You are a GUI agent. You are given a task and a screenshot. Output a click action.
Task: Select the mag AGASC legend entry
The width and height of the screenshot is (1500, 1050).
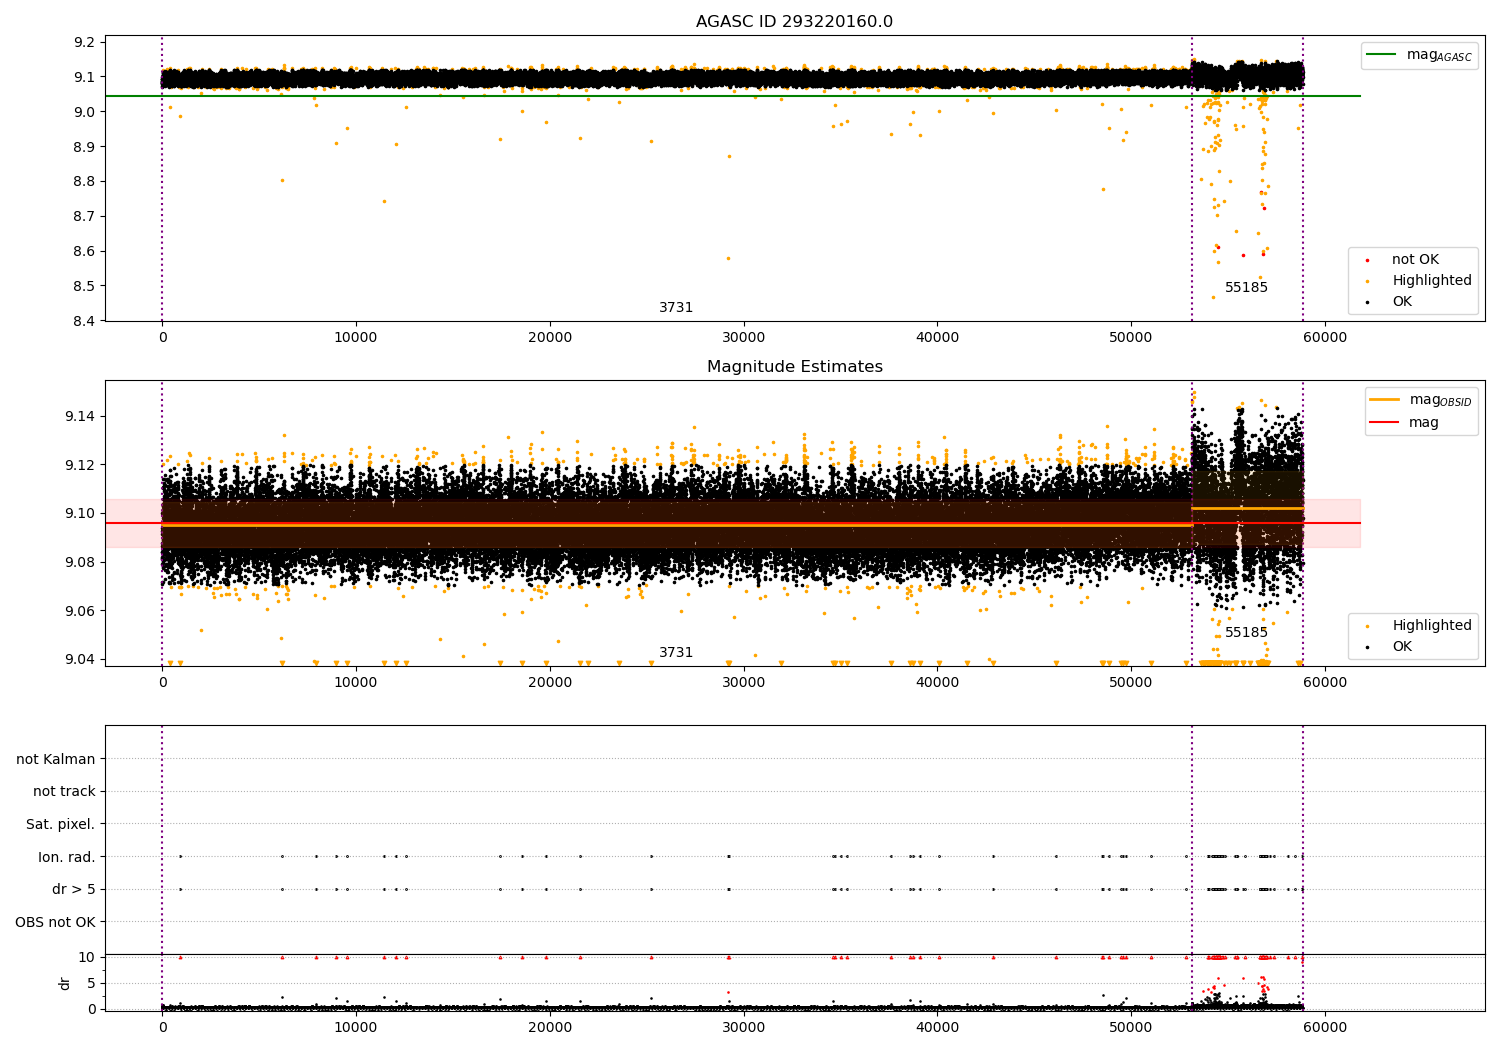pos(1420,55)
